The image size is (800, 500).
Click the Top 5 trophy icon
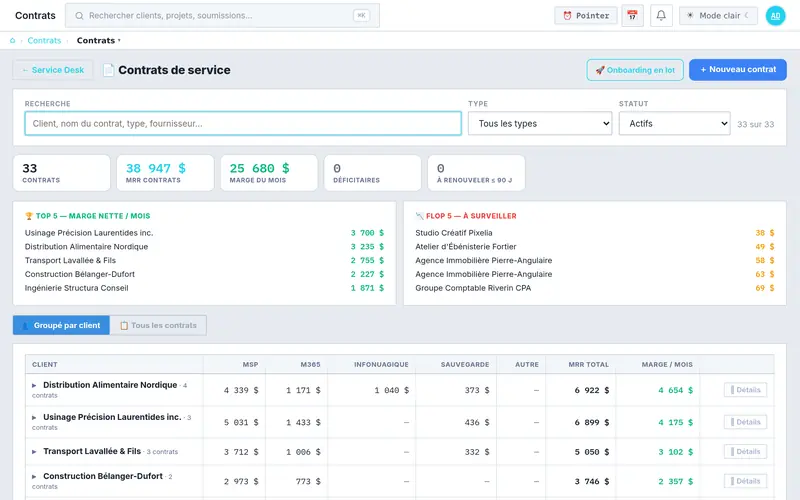point(29,216)
